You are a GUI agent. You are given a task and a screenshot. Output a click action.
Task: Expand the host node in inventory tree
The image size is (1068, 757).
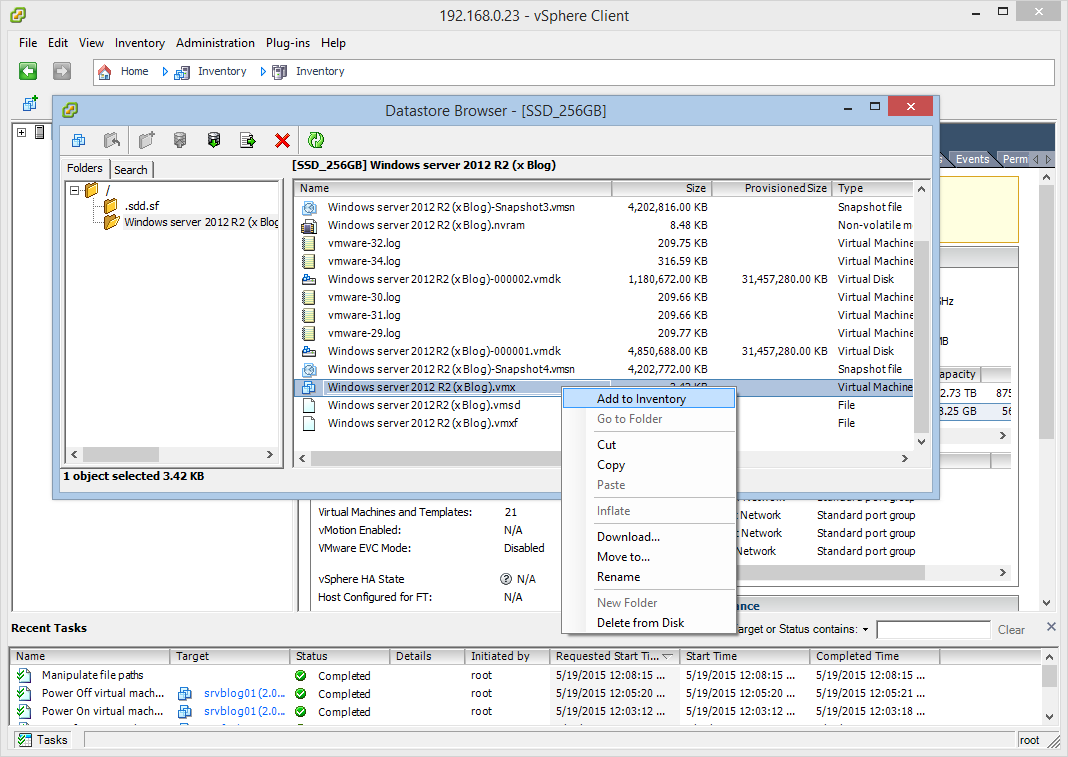click(x=22, y=132)
